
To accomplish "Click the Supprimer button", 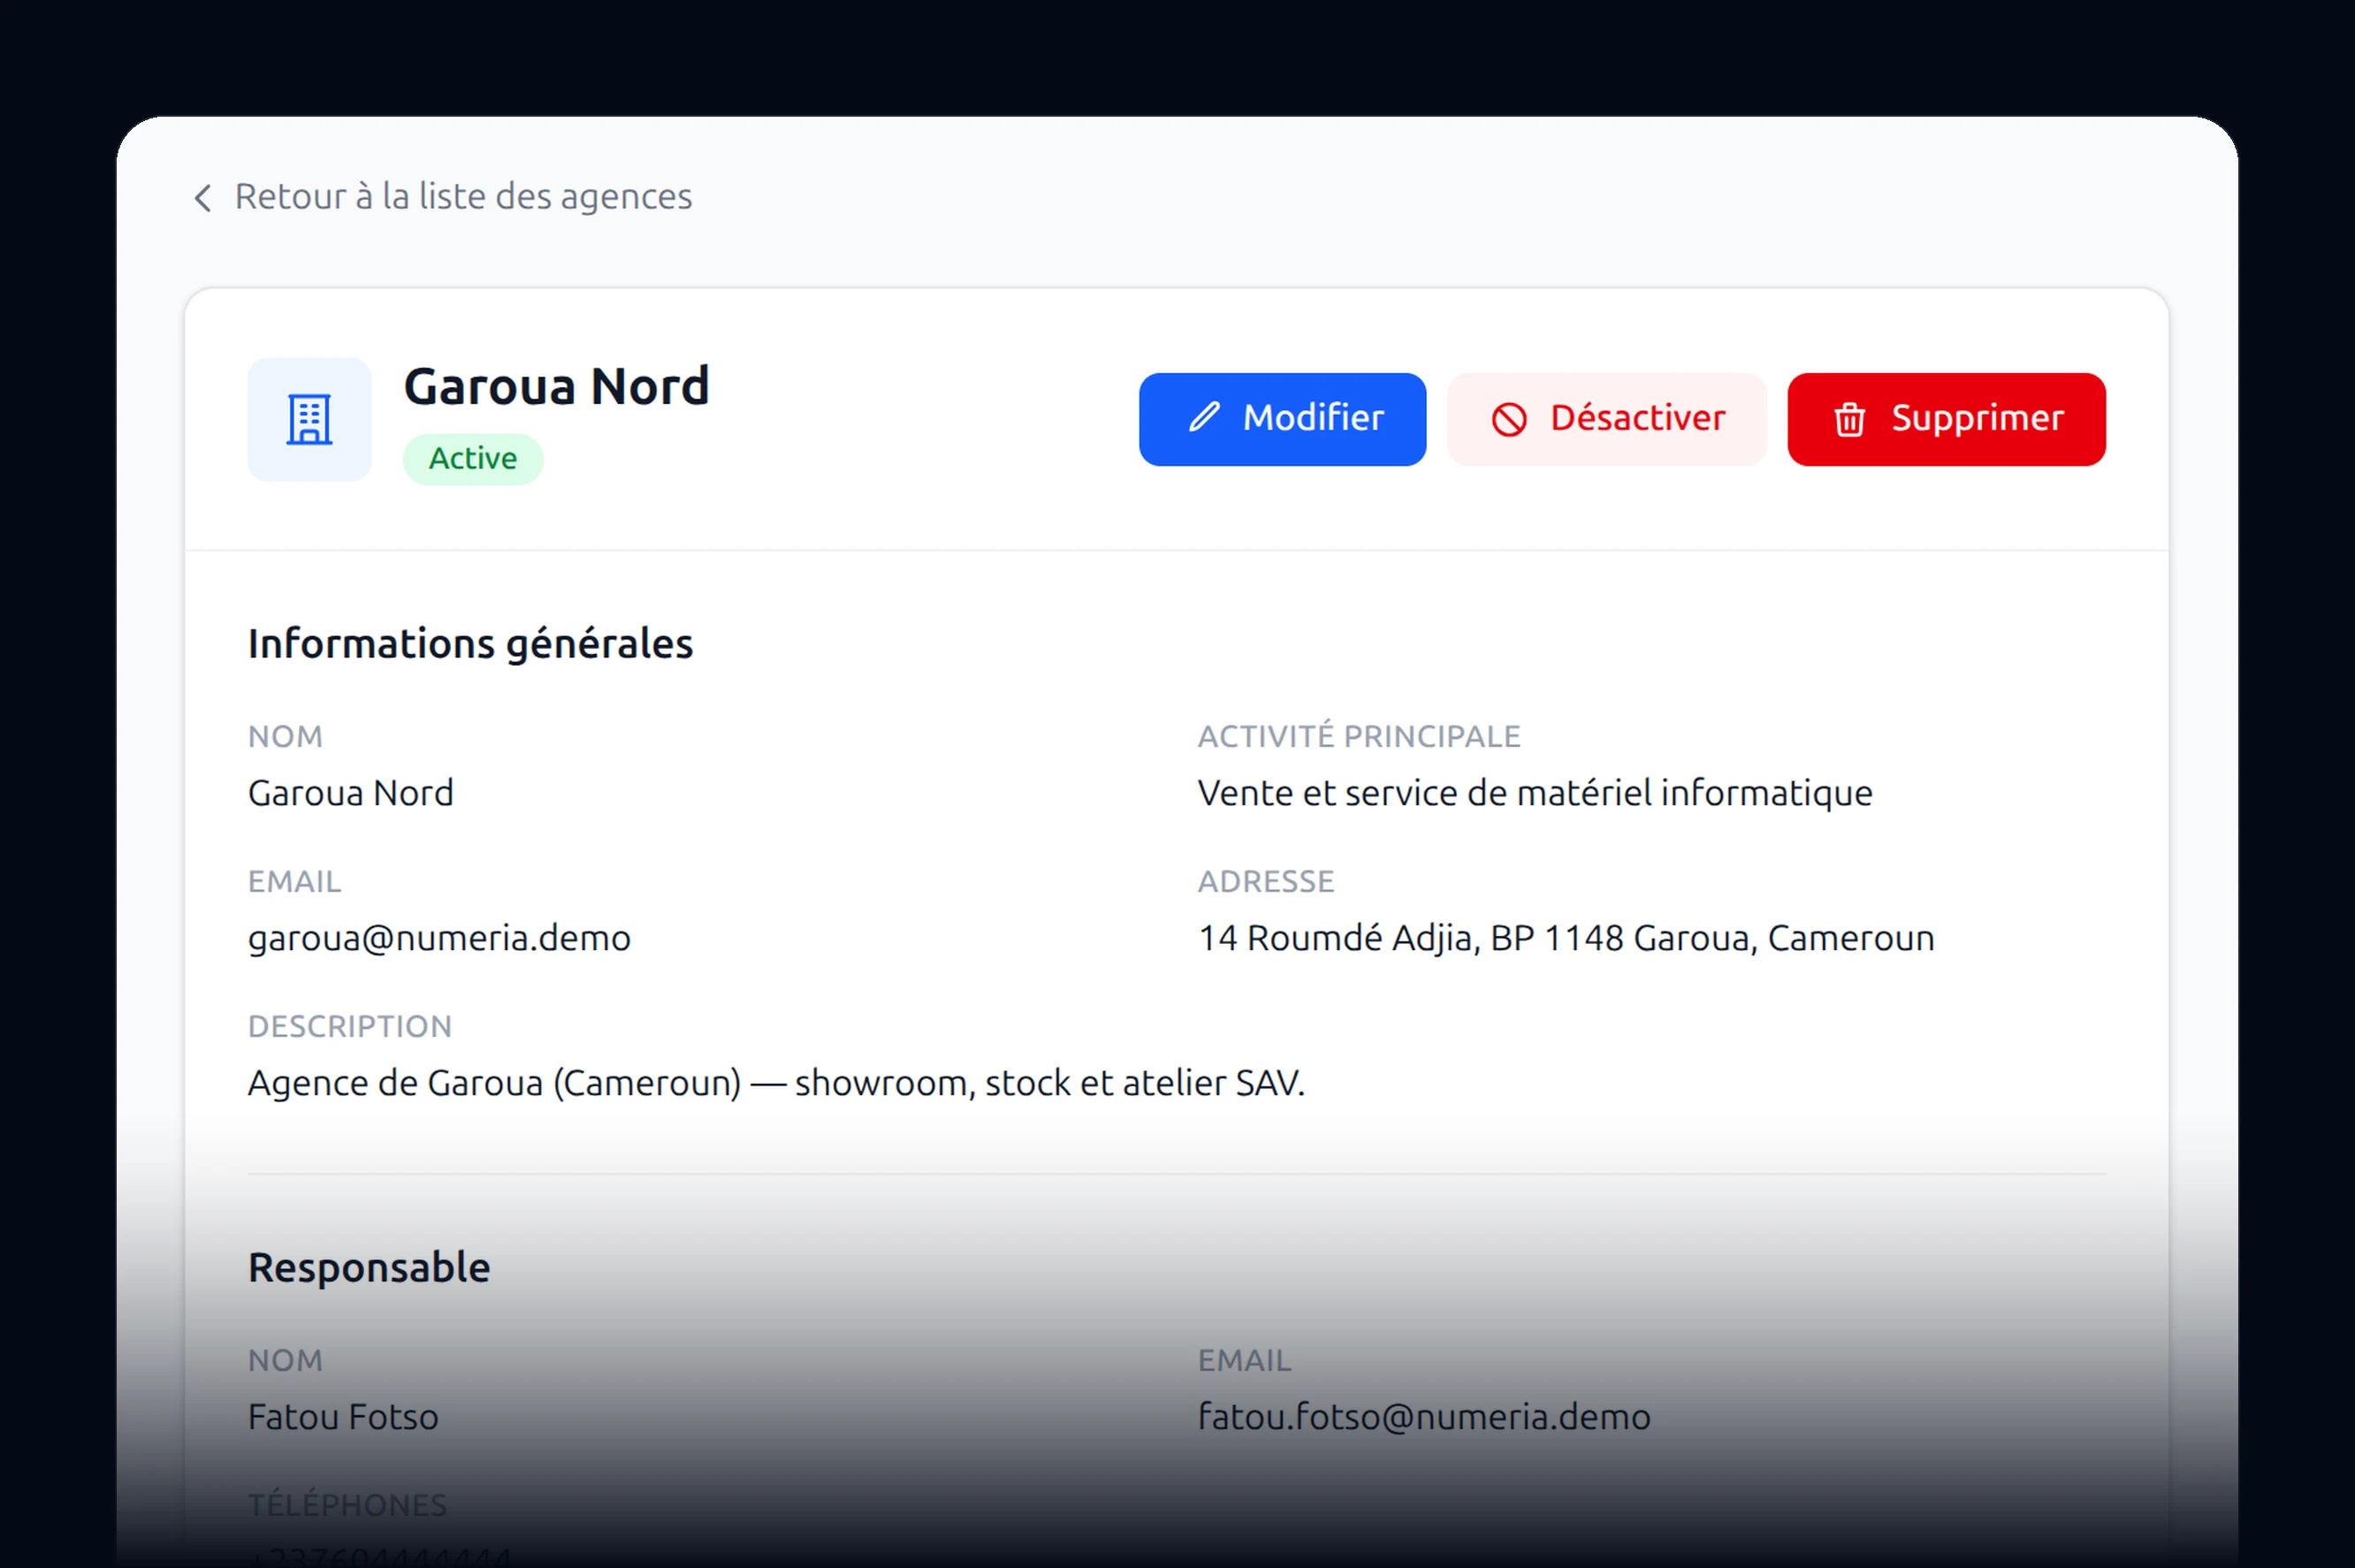I will pos(1946,419).
